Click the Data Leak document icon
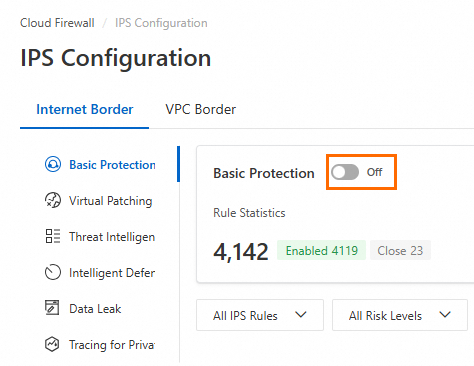 52,308
